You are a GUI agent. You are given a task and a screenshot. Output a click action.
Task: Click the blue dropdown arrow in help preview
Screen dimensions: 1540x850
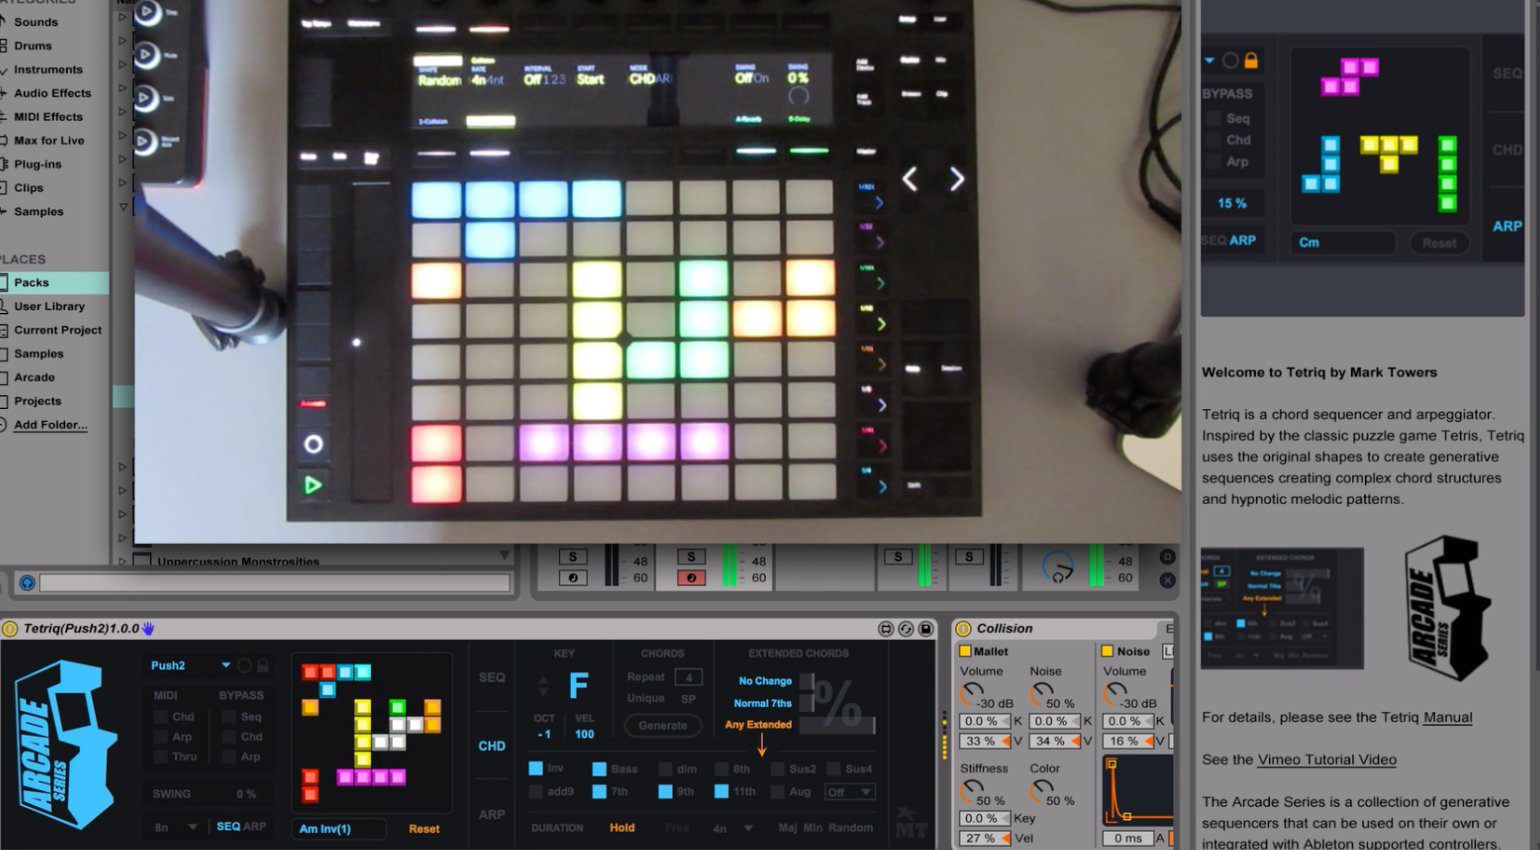click(1209, 61)
